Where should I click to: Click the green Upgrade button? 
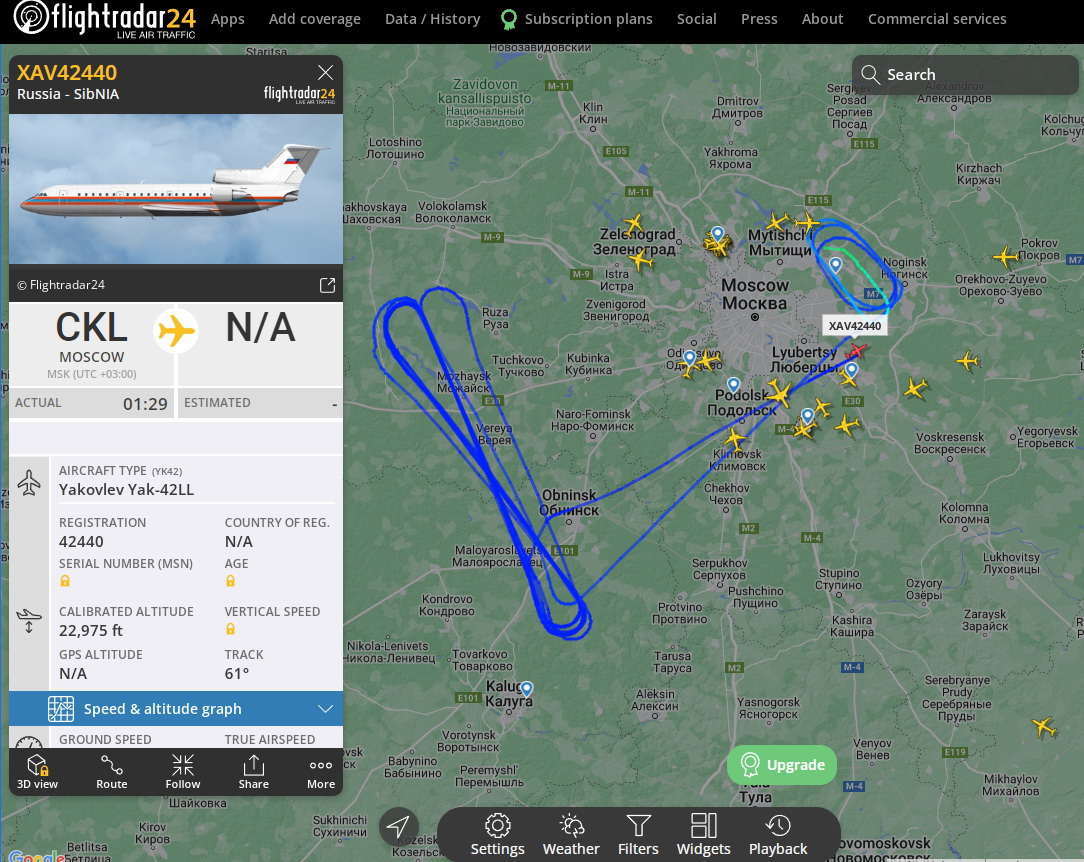point(782,765)
